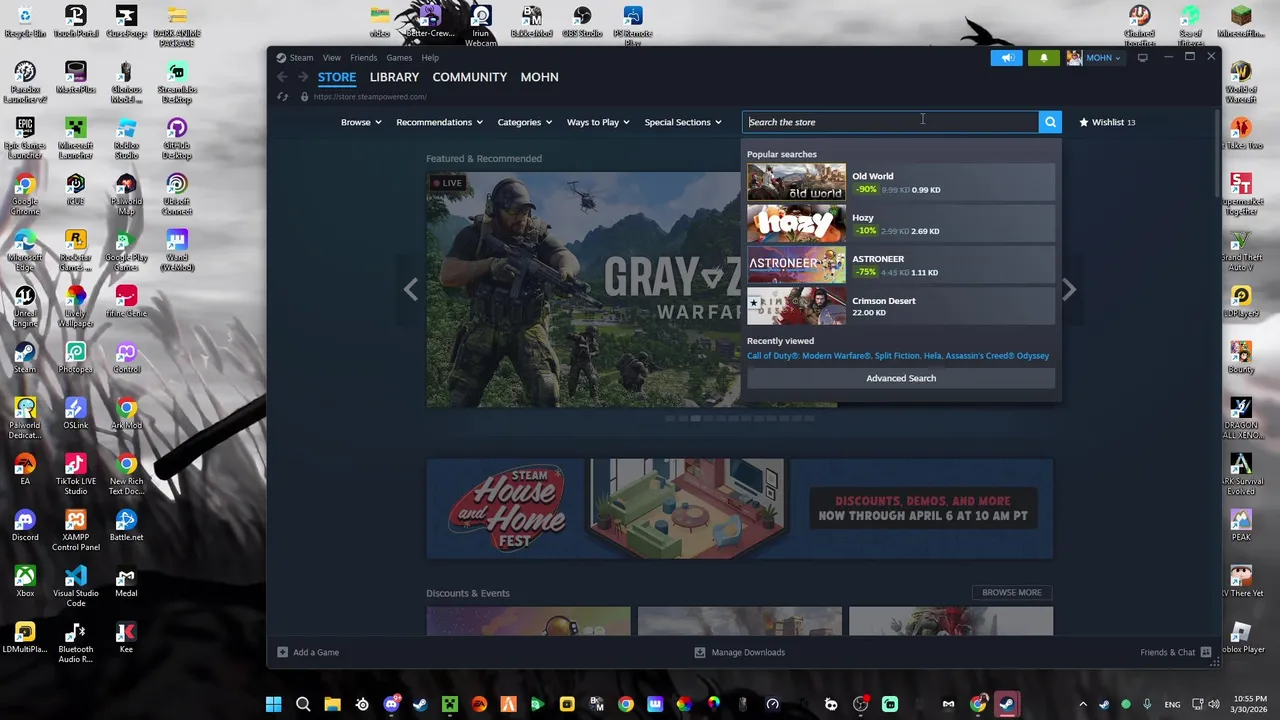Screen dimensions: 1280x720
Task: Select OBS Studio desktop icon
Action: click(582, 21)
